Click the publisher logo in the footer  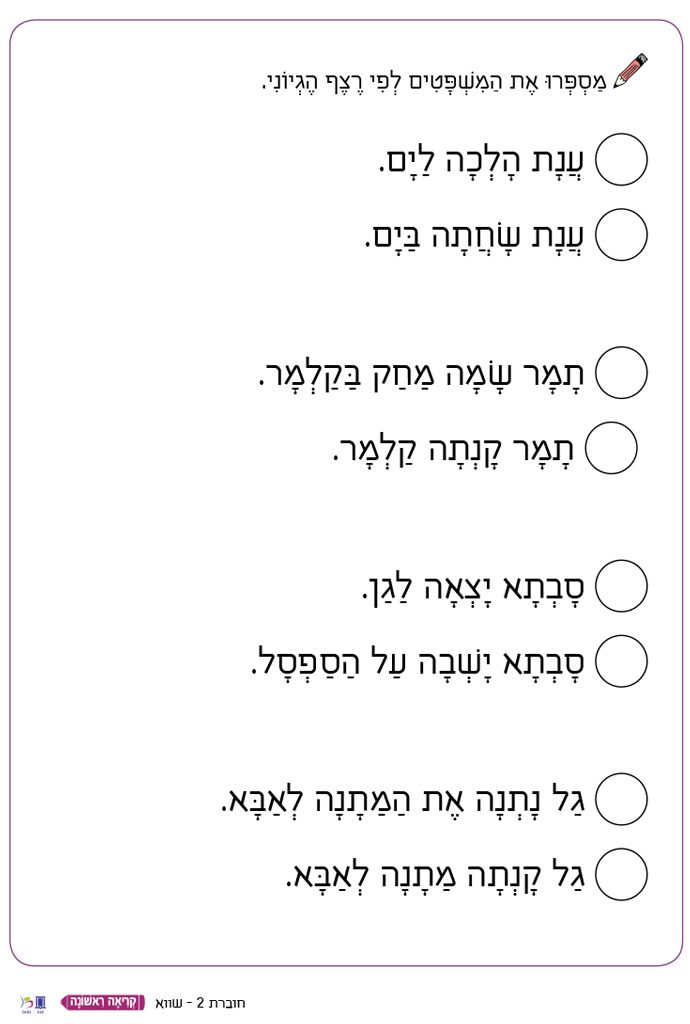click(33, 1002)
